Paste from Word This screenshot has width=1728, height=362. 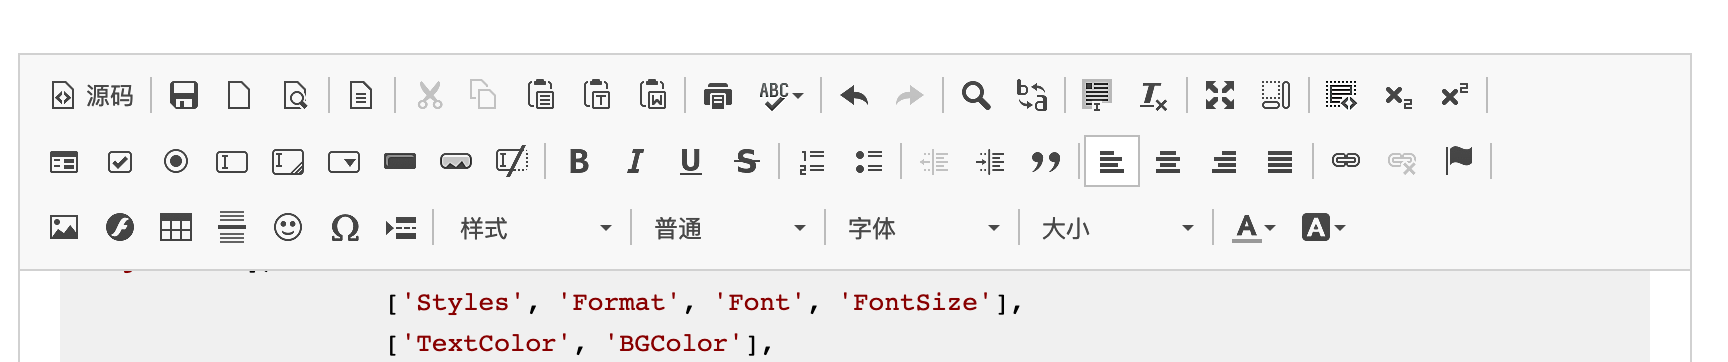pos(653,96)
